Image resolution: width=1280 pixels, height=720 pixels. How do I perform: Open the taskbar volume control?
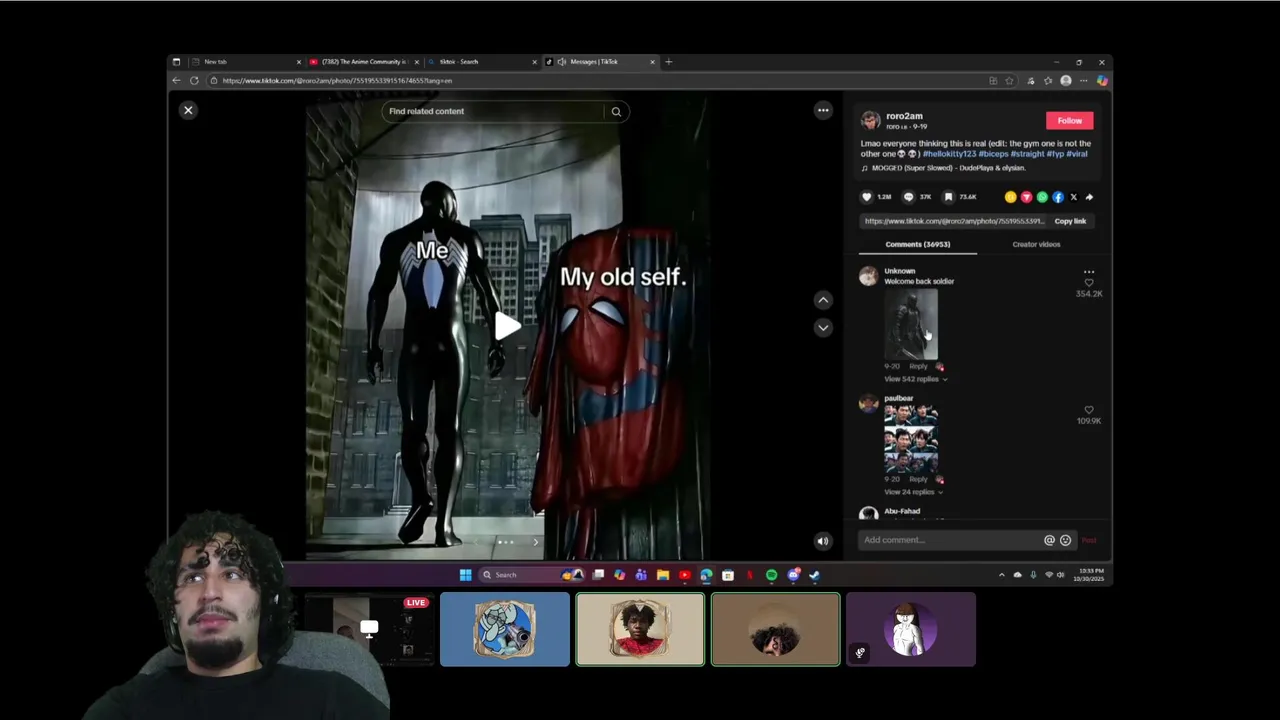[1061, 575]
